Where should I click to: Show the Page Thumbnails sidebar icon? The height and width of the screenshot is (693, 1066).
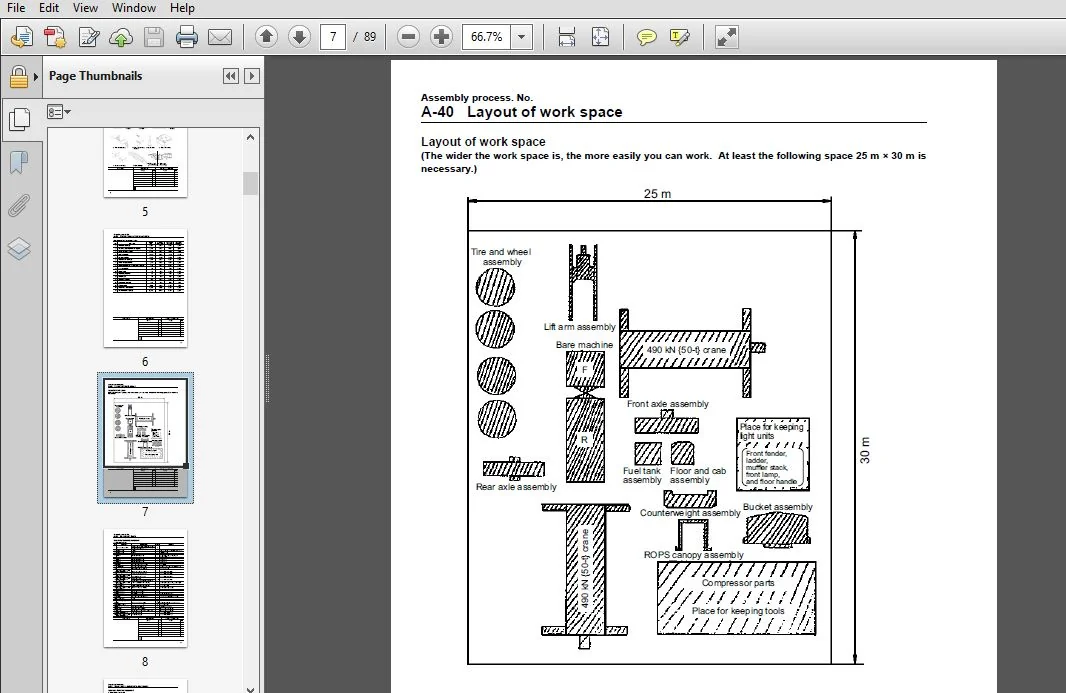(x=19, y=120)
